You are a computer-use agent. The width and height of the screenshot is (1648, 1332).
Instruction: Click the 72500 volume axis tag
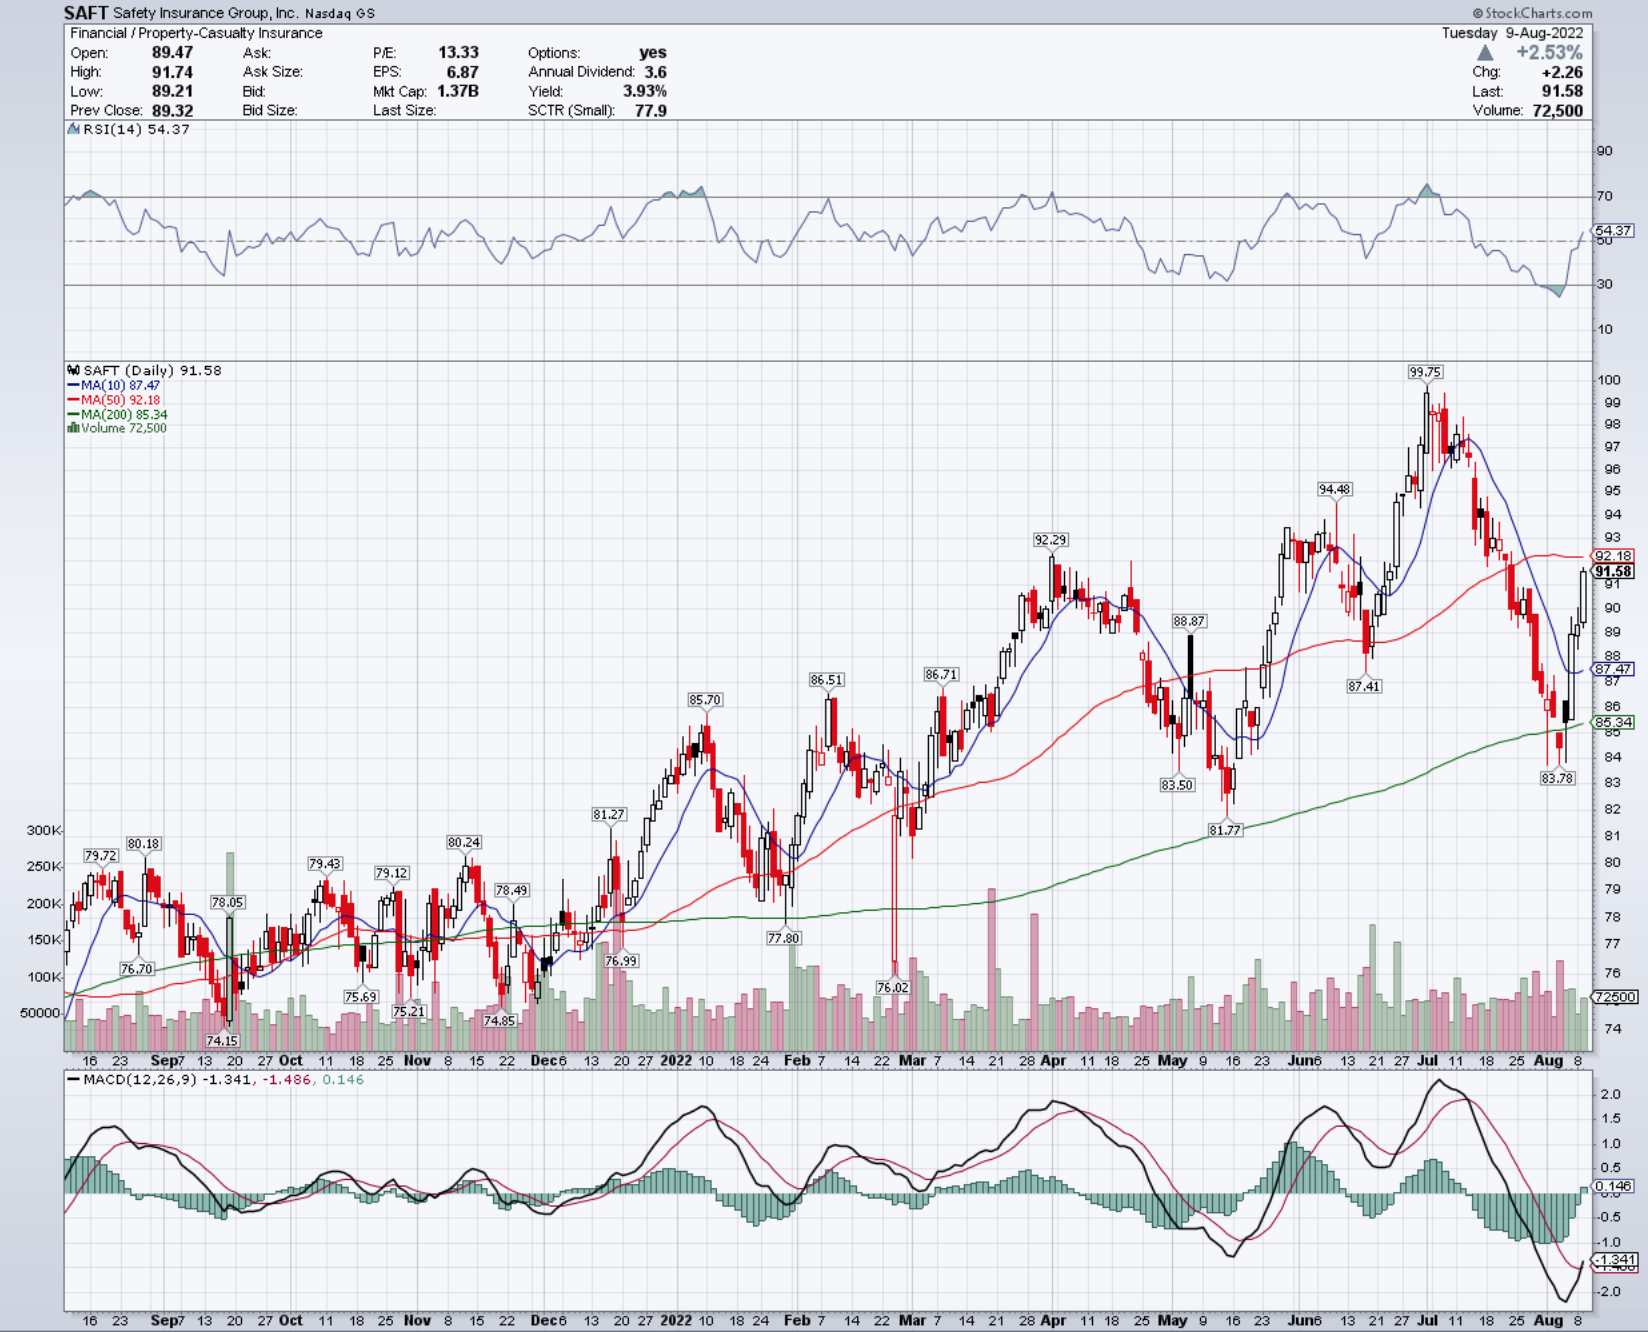(1615, 997)
